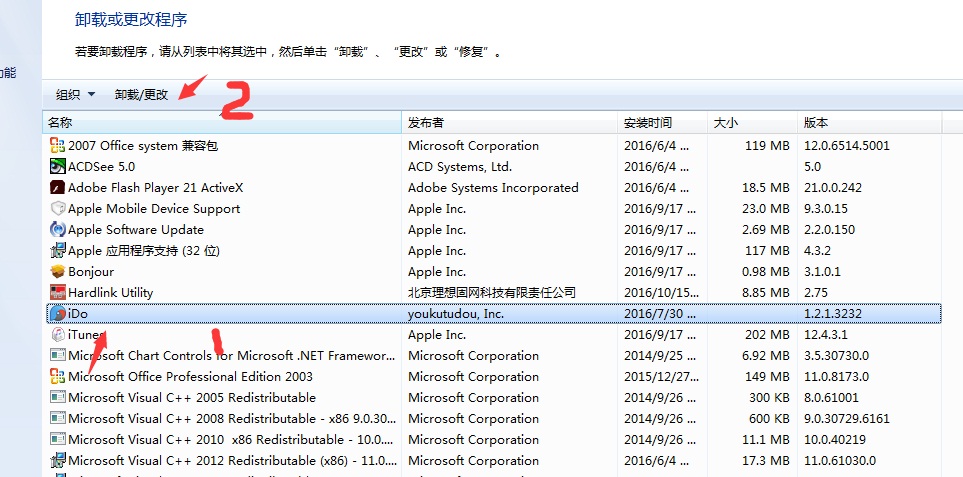This screenshot has width=963, height=477.
Task: Click version 9.0.30729.6161
Action: (x=847, y=419)
